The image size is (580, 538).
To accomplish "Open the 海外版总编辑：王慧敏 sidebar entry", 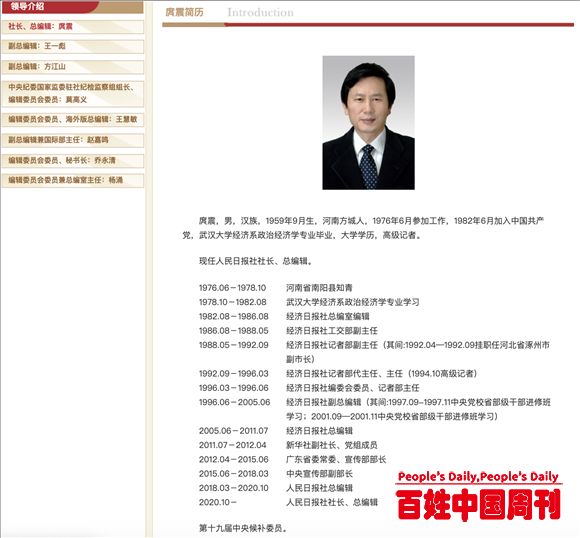I will [x=72, y=120].
